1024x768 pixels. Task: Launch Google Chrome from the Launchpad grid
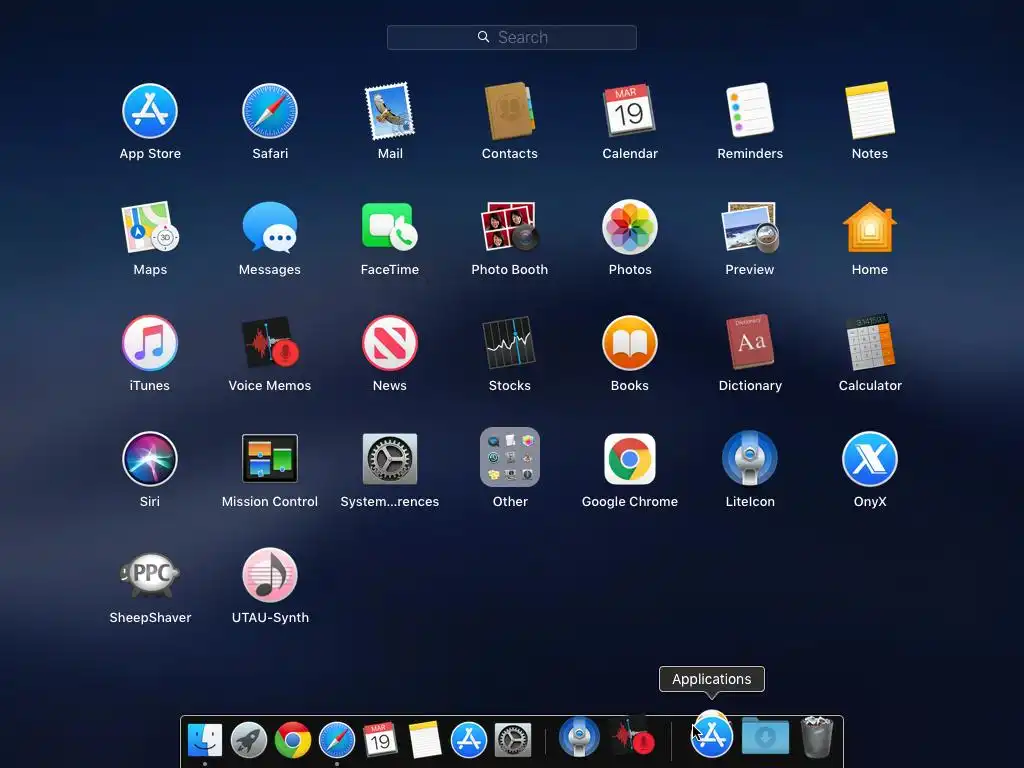pos(630,459)
